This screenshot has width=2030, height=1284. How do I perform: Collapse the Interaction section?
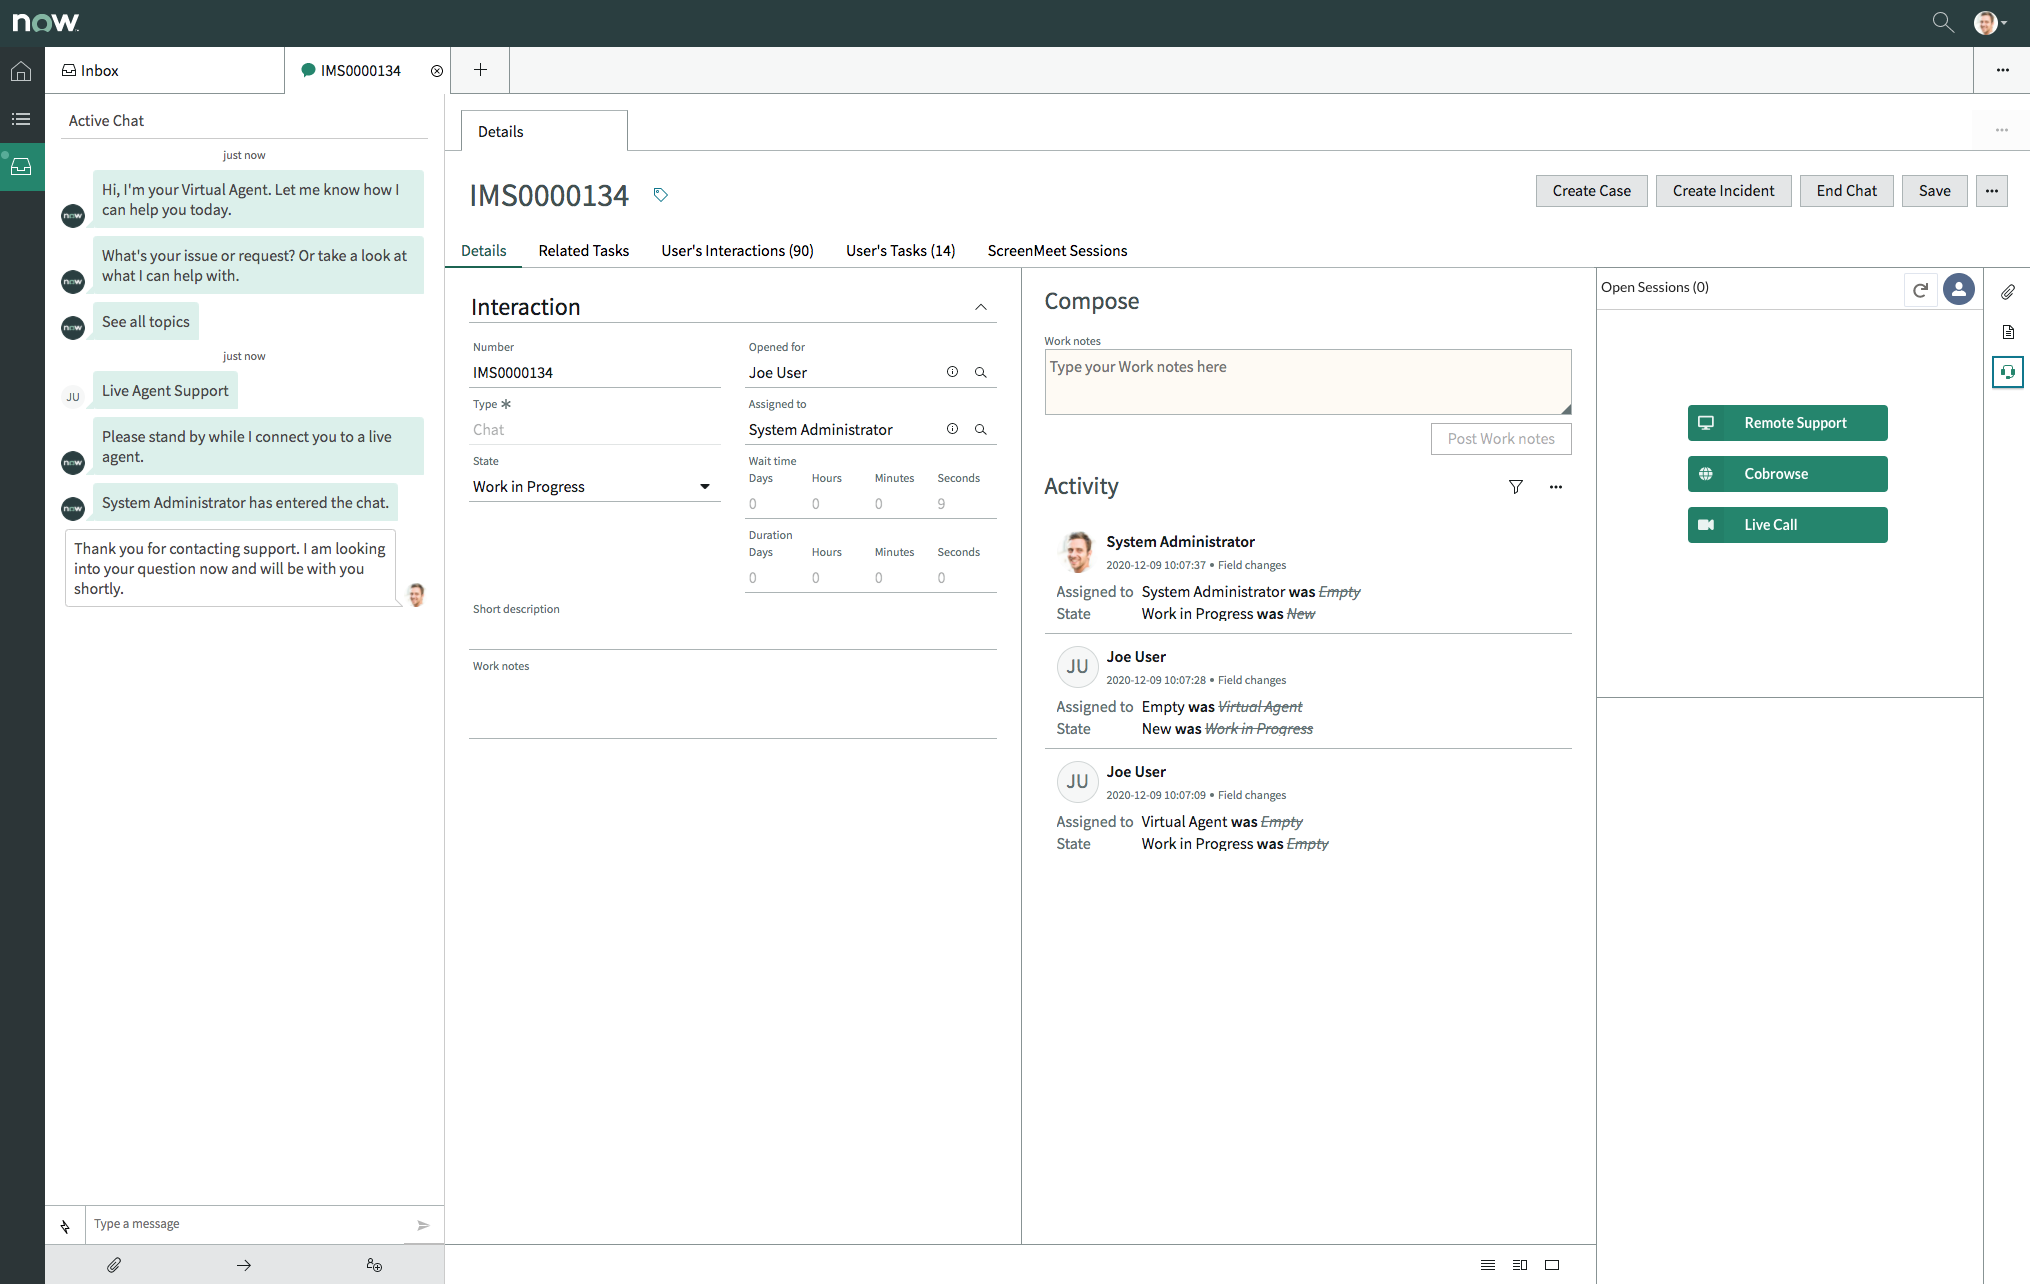[x=981, y=307]
